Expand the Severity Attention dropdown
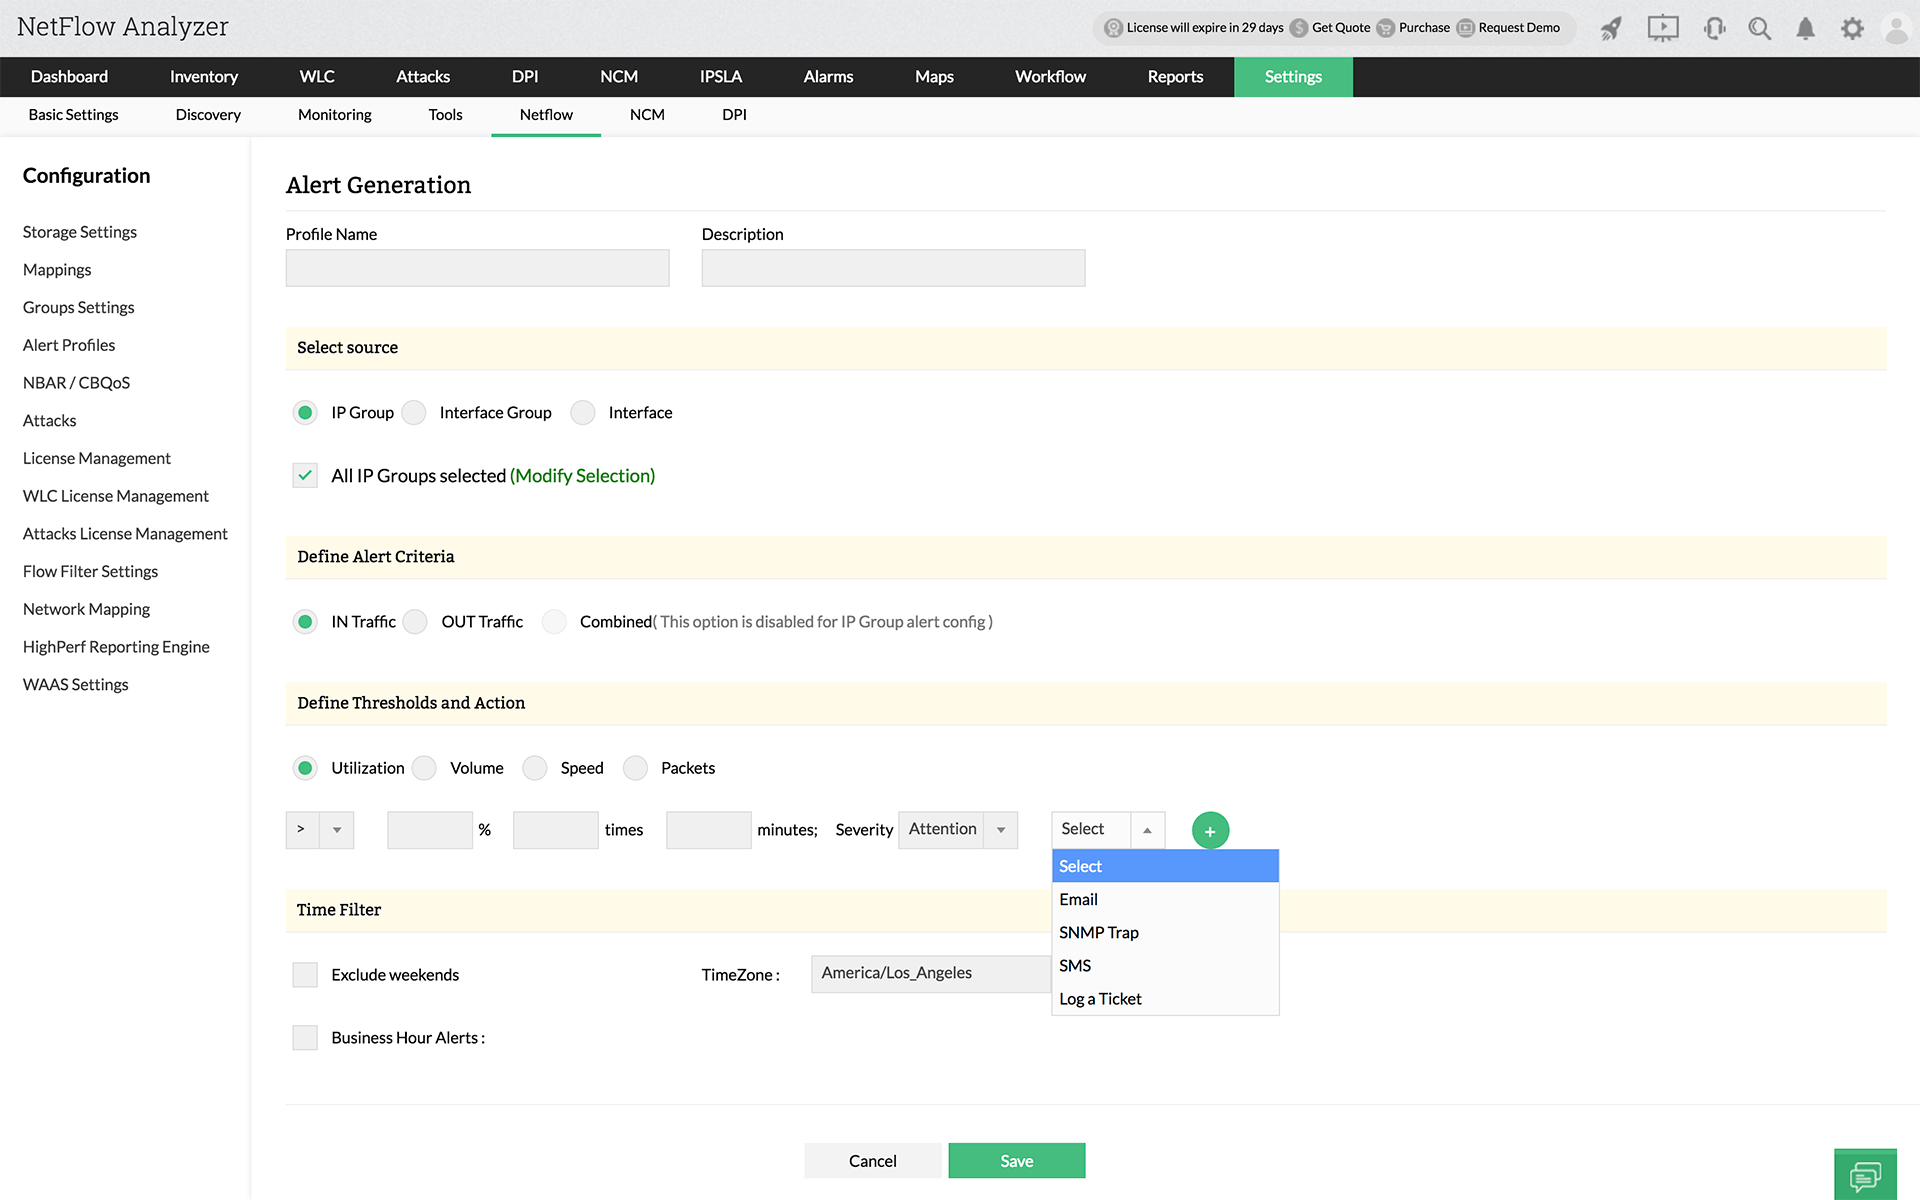The width and height of the screenshot is (1920, 1200). [x=957, y=830]
